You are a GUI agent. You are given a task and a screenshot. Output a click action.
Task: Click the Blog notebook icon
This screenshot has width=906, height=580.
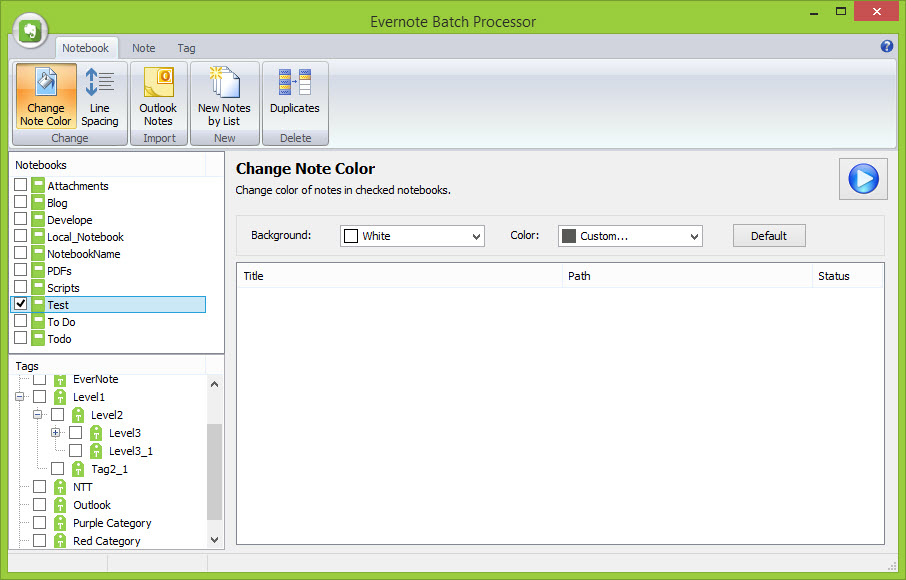(x=38, y=203)
